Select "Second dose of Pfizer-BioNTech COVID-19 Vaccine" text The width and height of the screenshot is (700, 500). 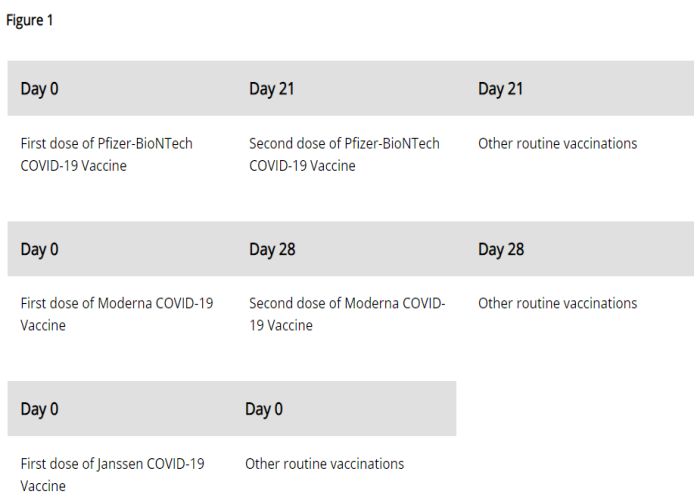344,154
